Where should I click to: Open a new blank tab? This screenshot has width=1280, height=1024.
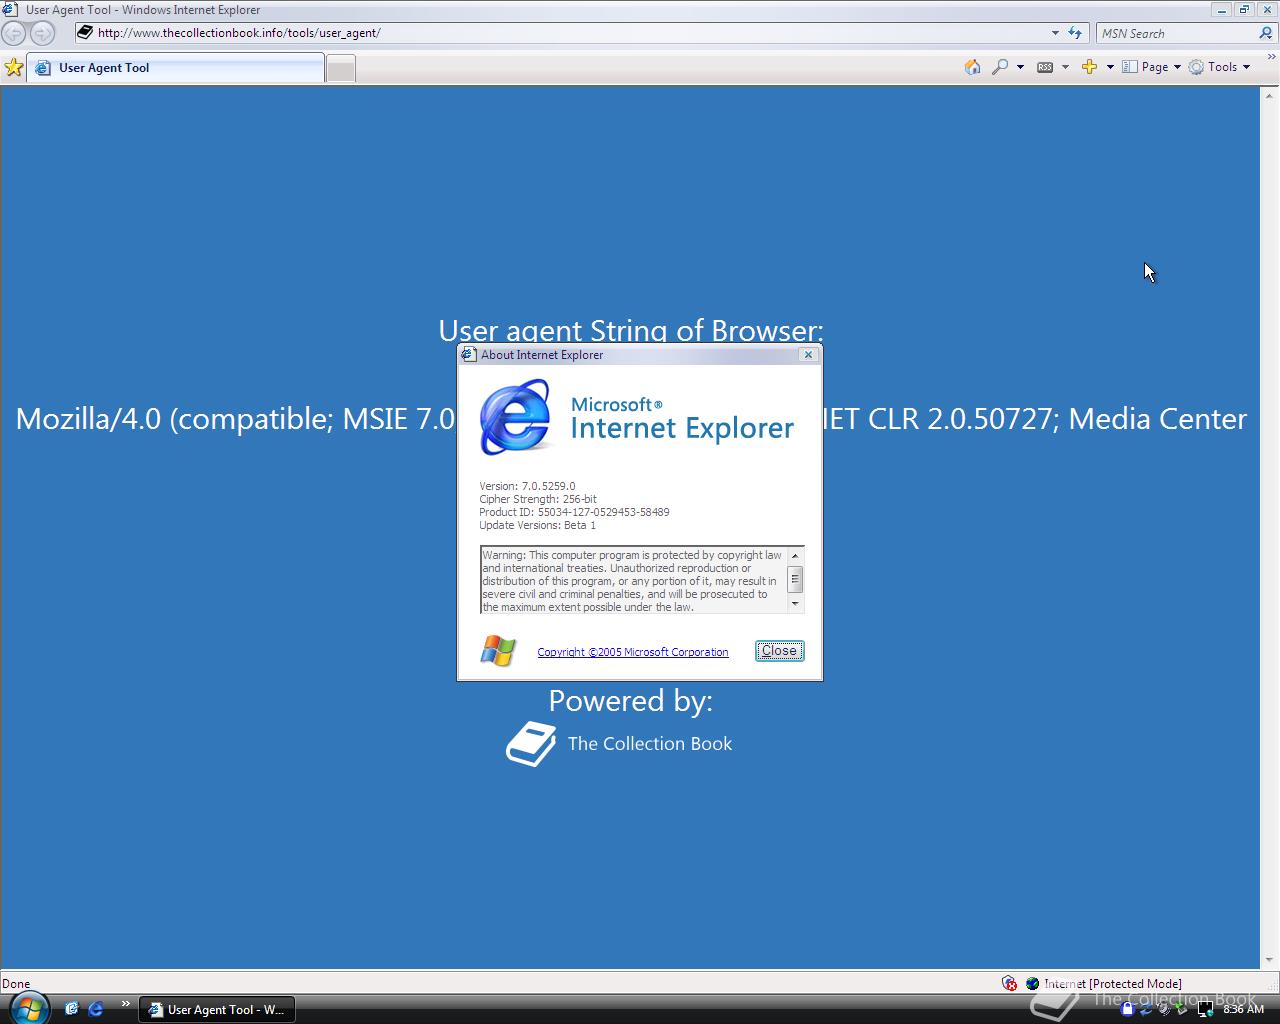click(341, 69)
